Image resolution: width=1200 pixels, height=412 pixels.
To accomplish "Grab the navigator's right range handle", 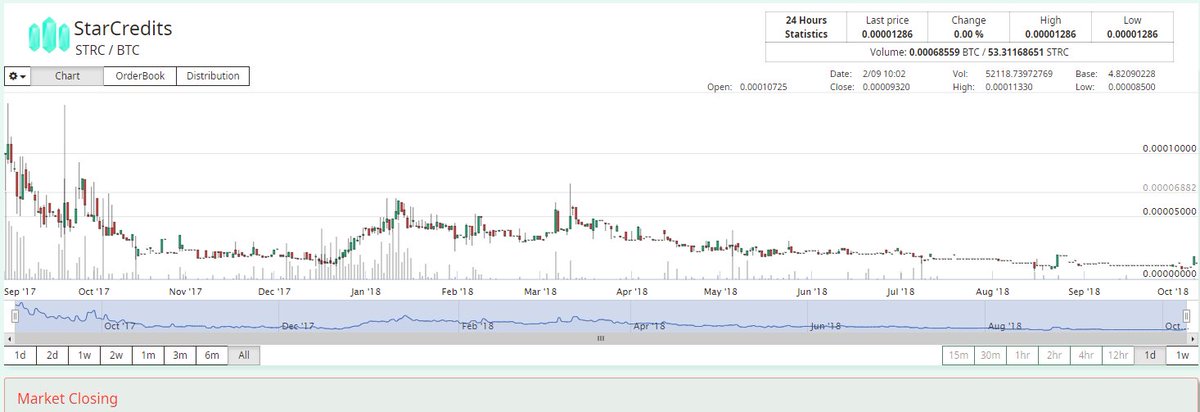I will click(1185, 315).
